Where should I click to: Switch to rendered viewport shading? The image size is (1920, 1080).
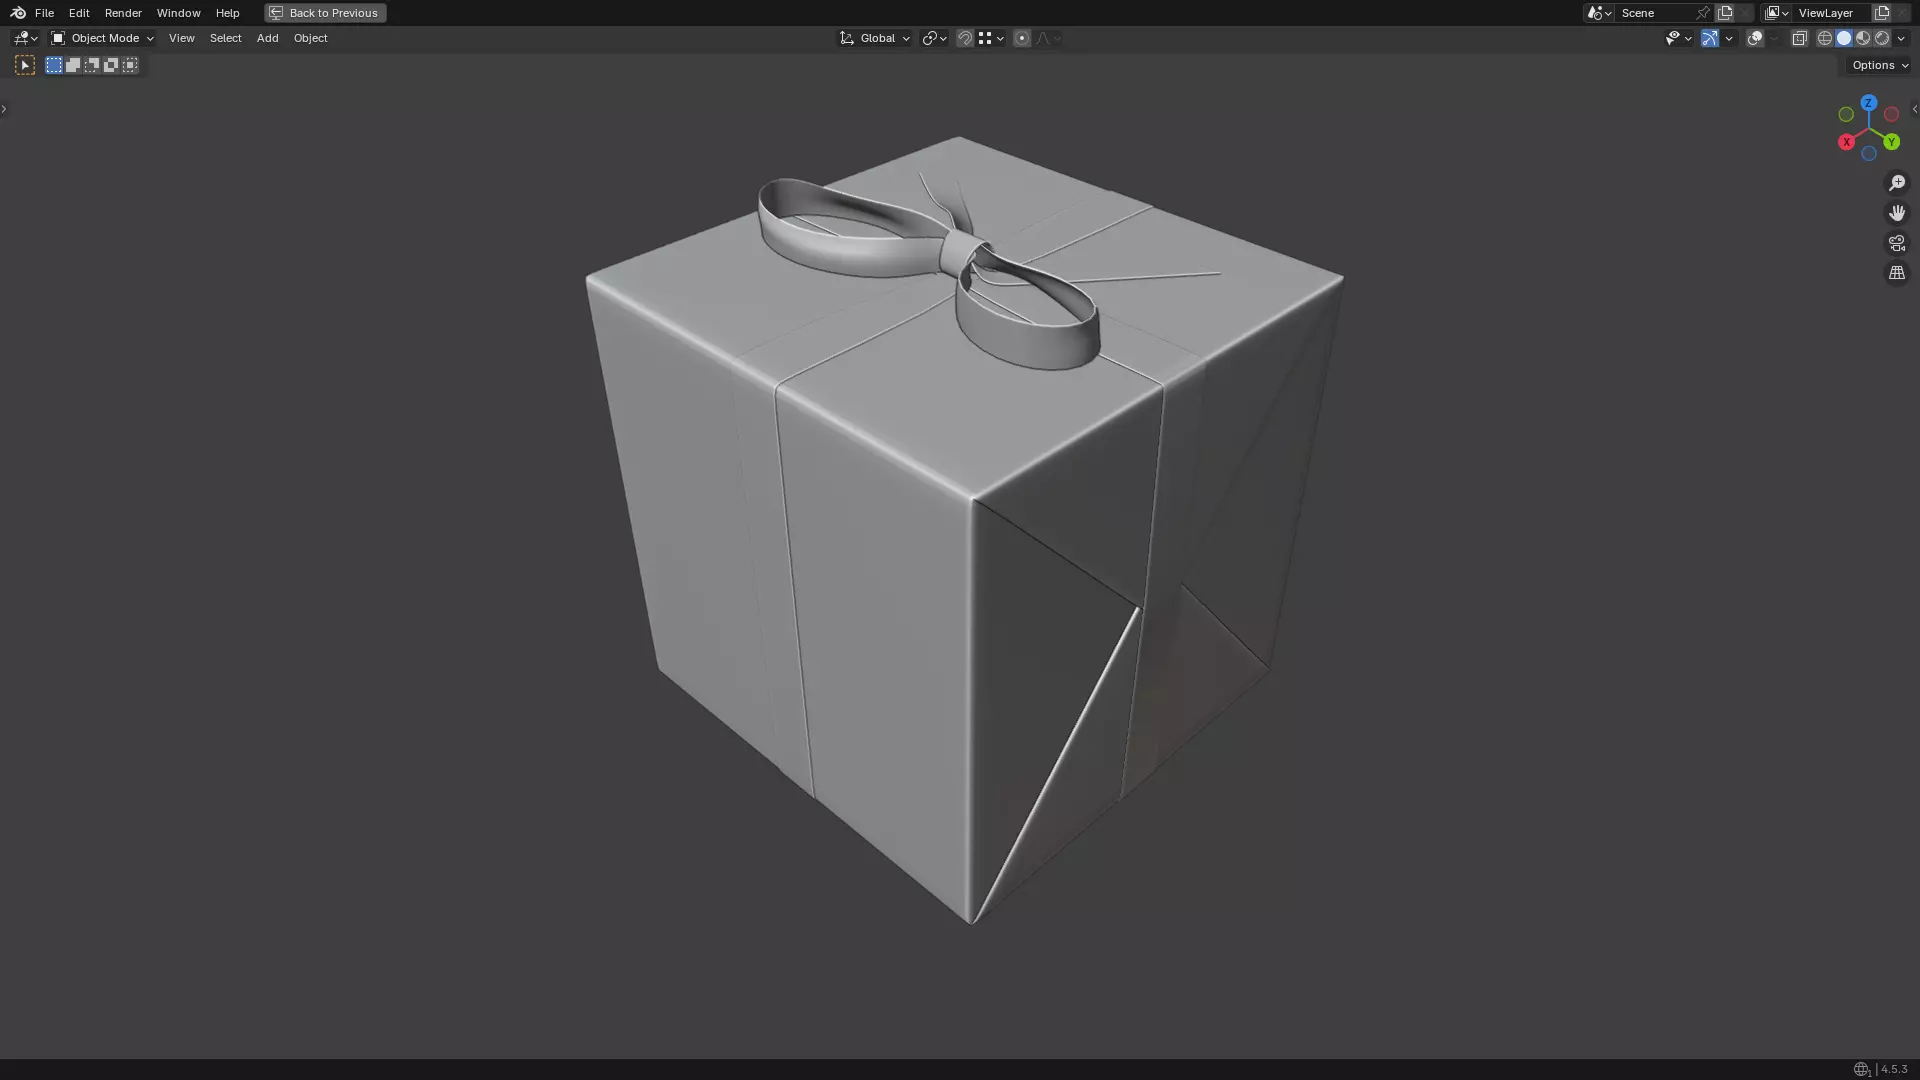[1882, 38]
